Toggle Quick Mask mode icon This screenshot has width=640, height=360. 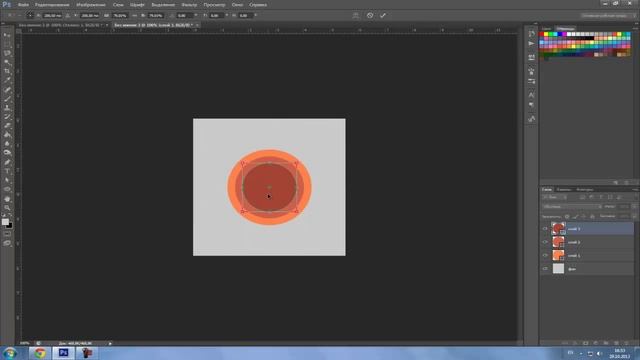click(7, 234)
